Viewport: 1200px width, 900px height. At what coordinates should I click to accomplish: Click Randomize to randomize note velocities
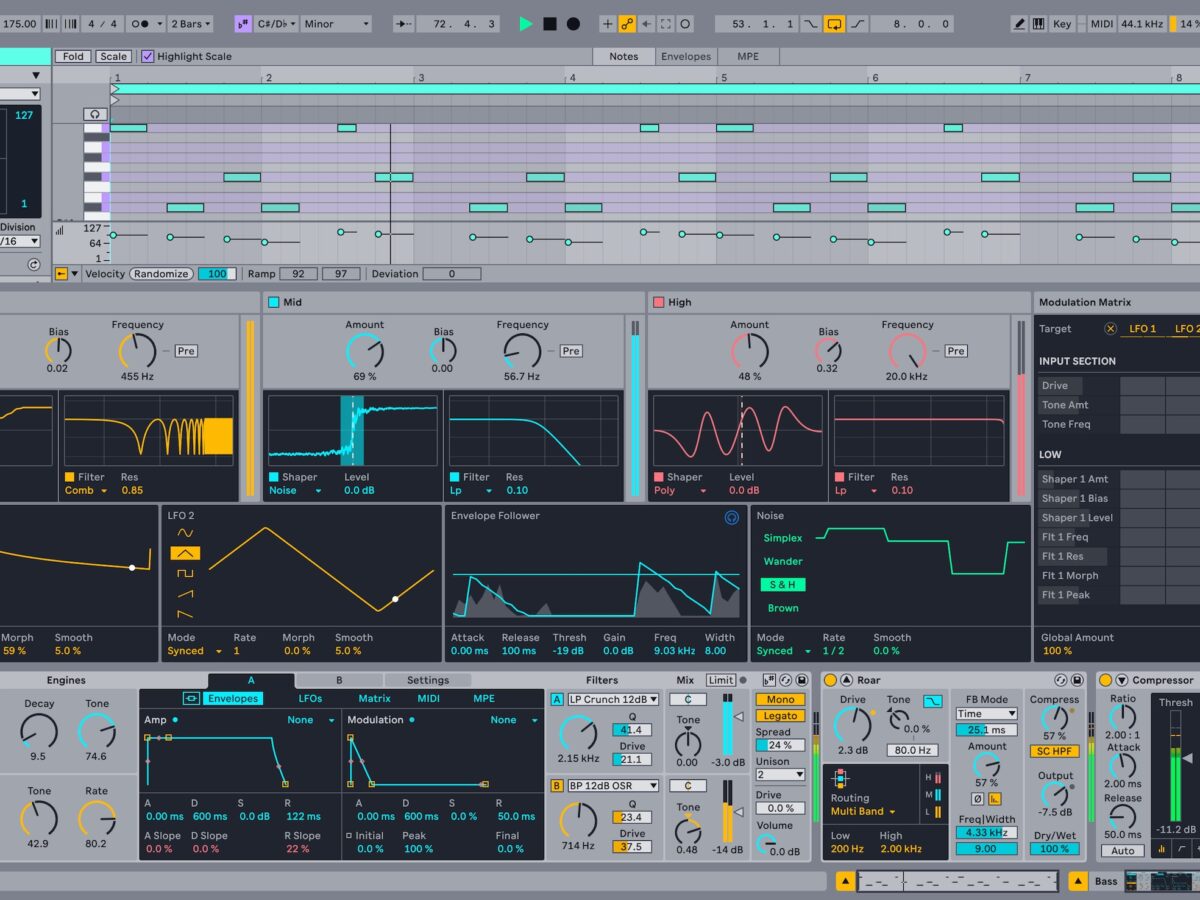point(161,273)
